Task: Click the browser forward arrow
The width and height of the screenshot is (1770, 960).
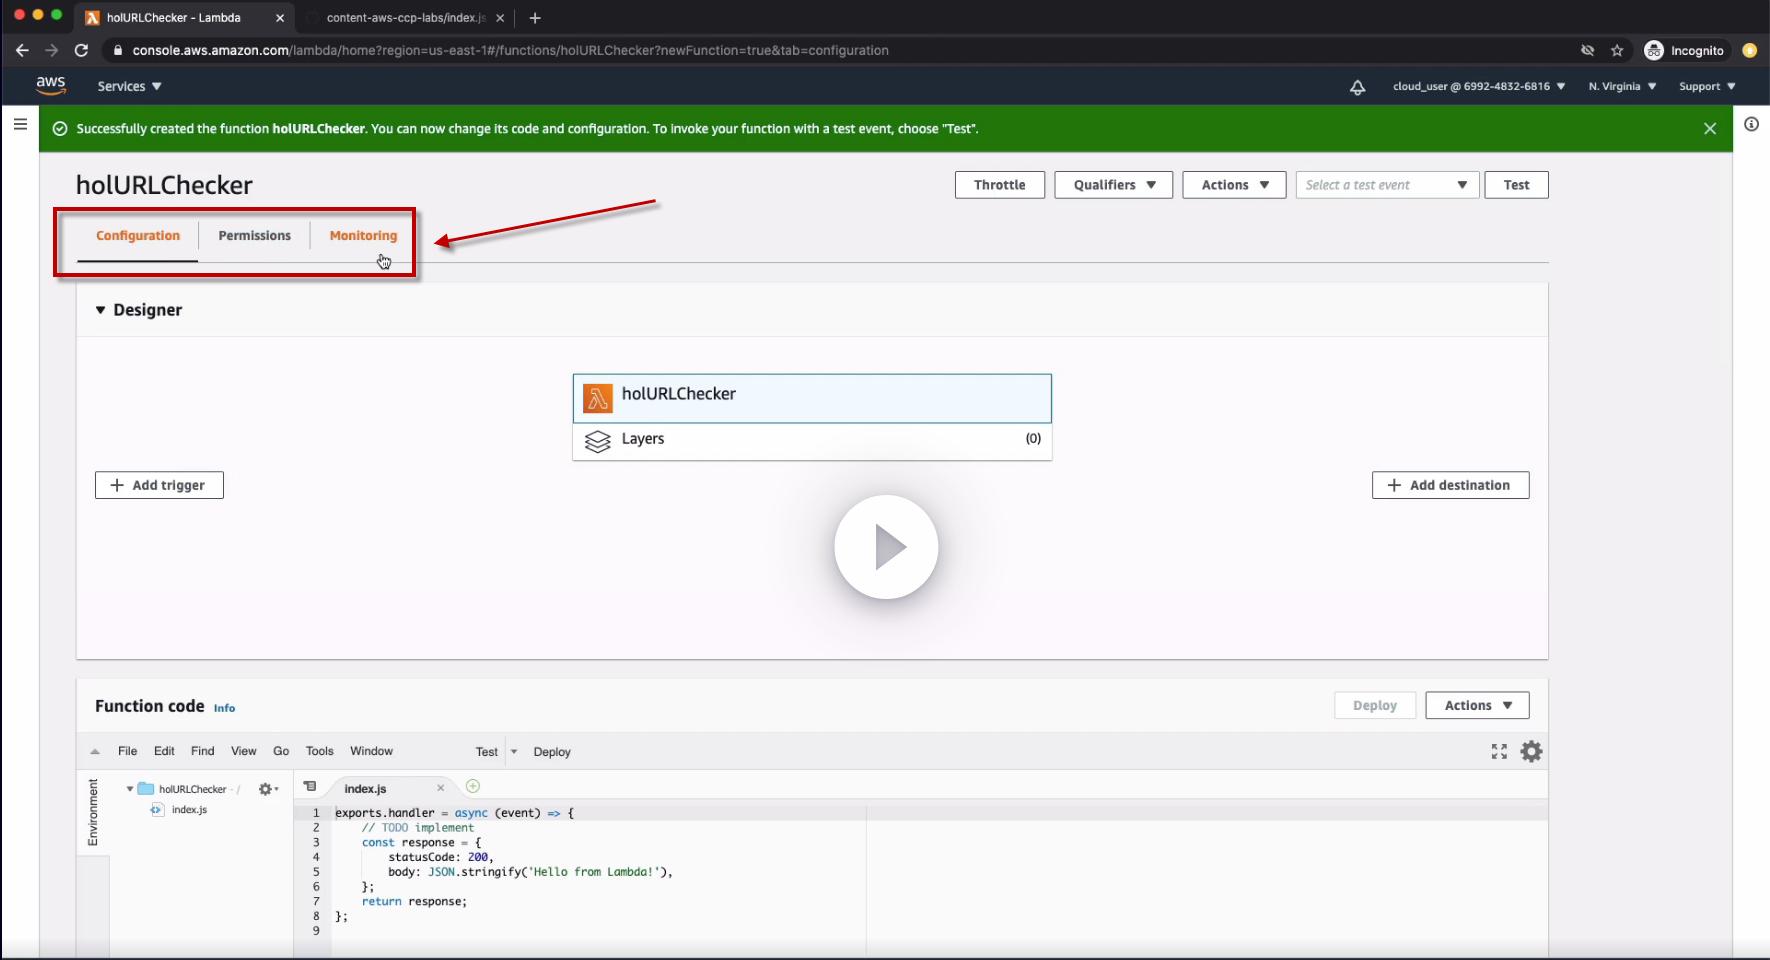Action: pyautogui.click(x=52, y=50)
